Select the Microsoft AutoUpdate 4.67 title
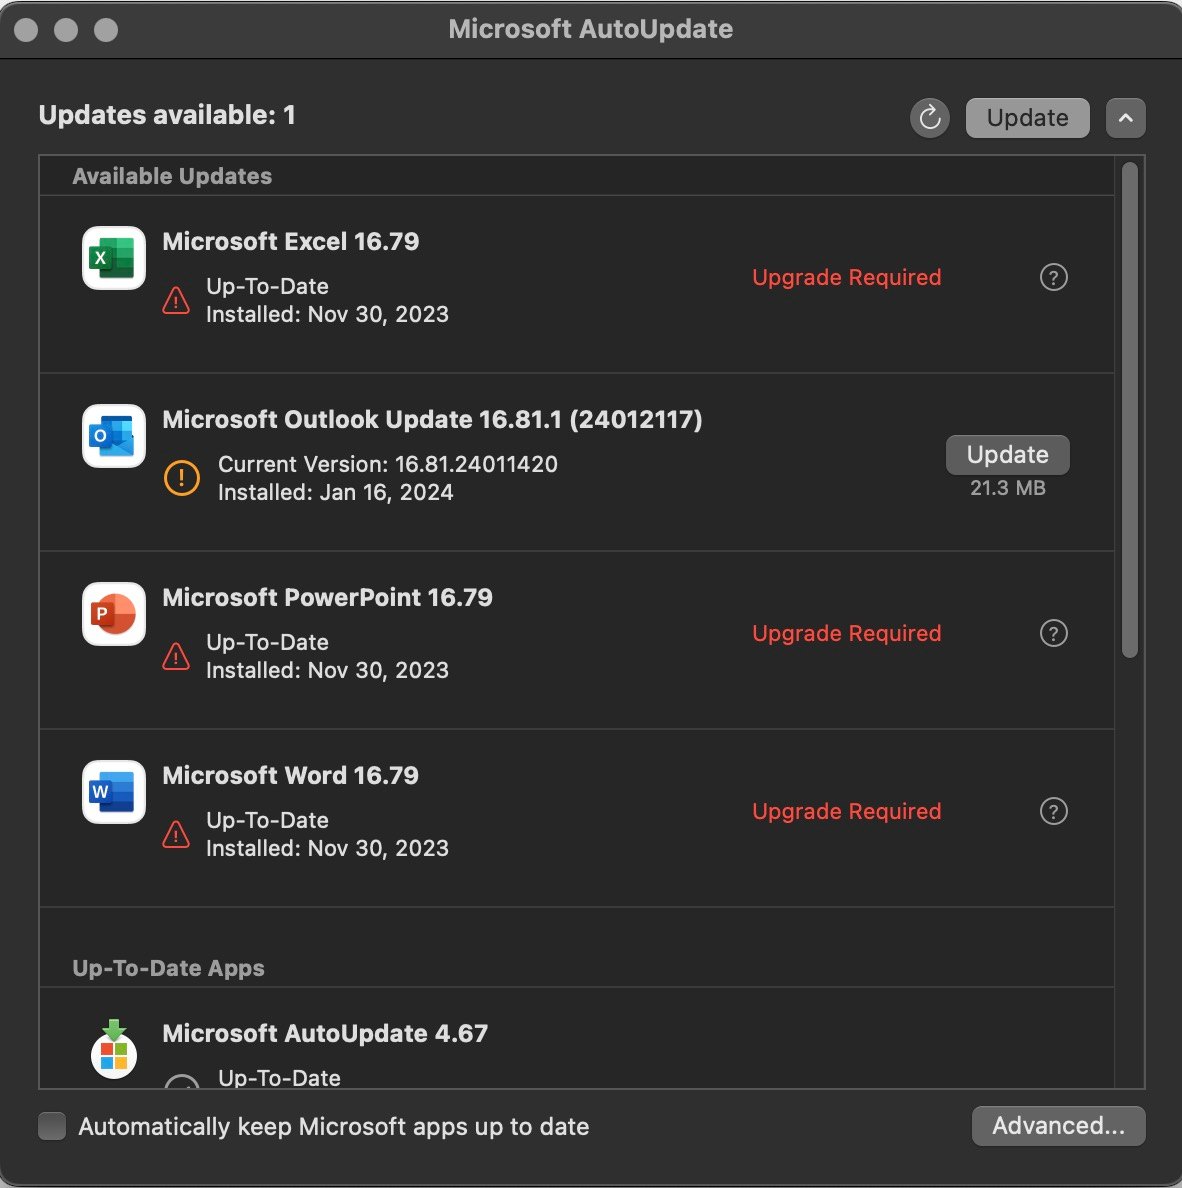 tap(325, 1033)
